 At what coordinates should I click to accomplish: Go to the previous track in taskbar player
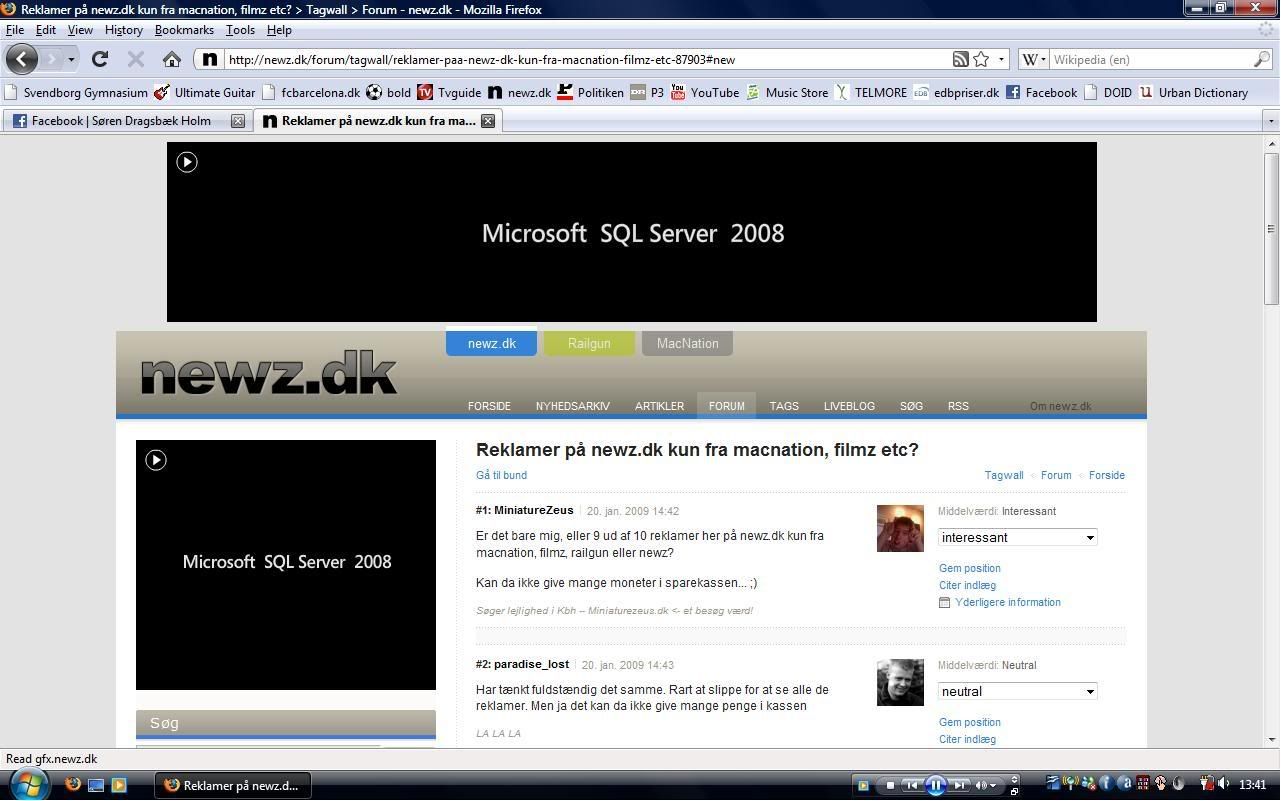click(x=912, y=785)
